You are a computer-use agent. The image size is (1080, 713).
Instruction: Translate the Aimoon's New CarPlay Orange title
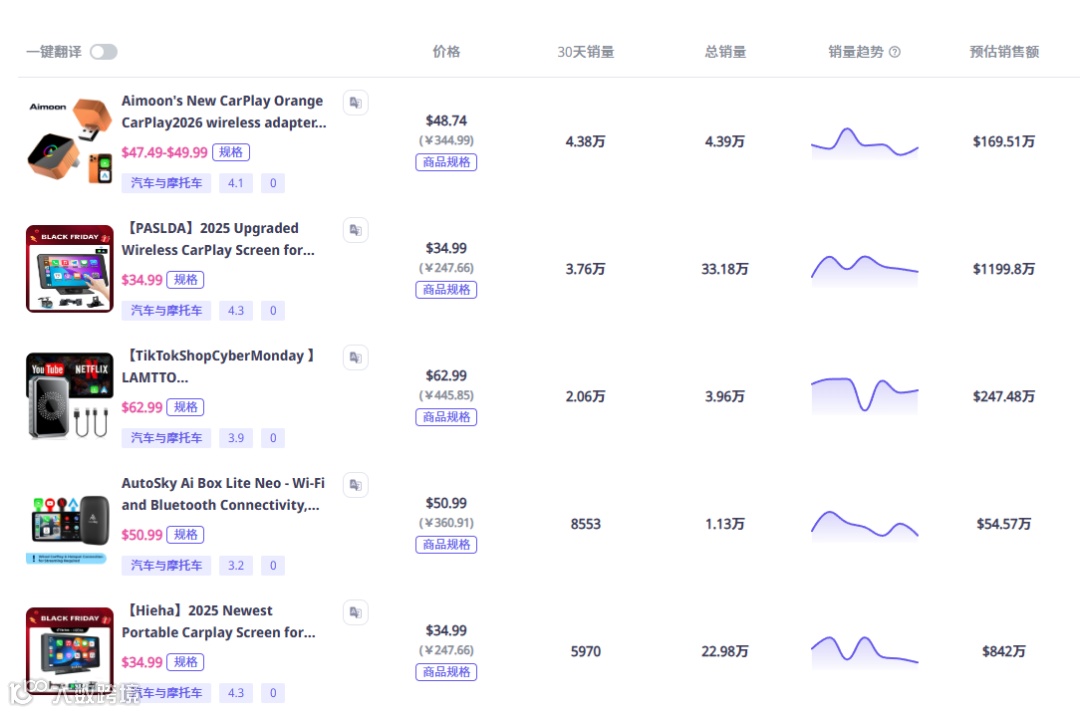355,103
